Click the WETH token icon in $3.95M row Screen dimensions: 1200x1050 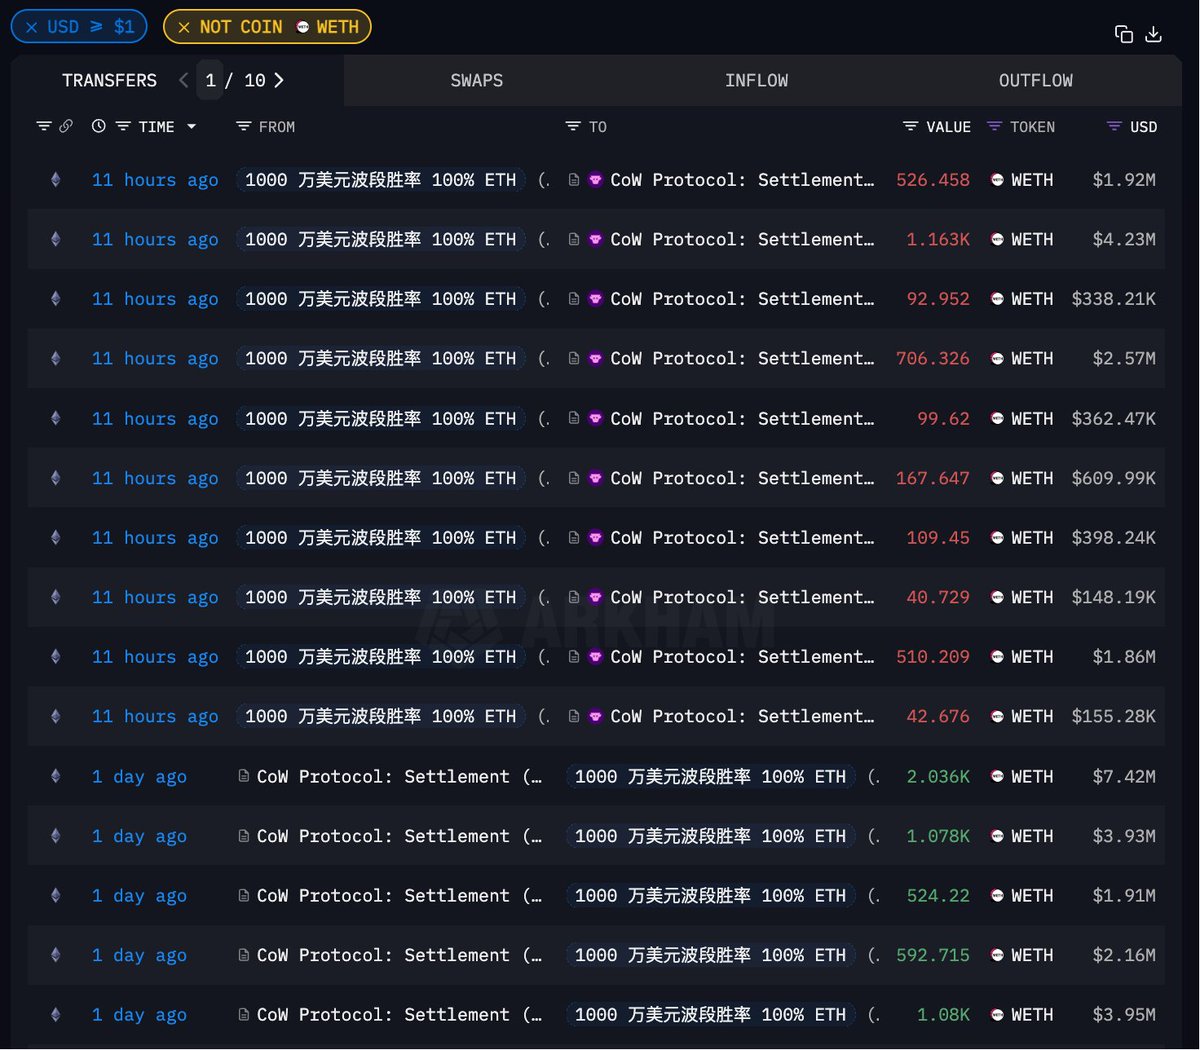(x=997, y=1015)
